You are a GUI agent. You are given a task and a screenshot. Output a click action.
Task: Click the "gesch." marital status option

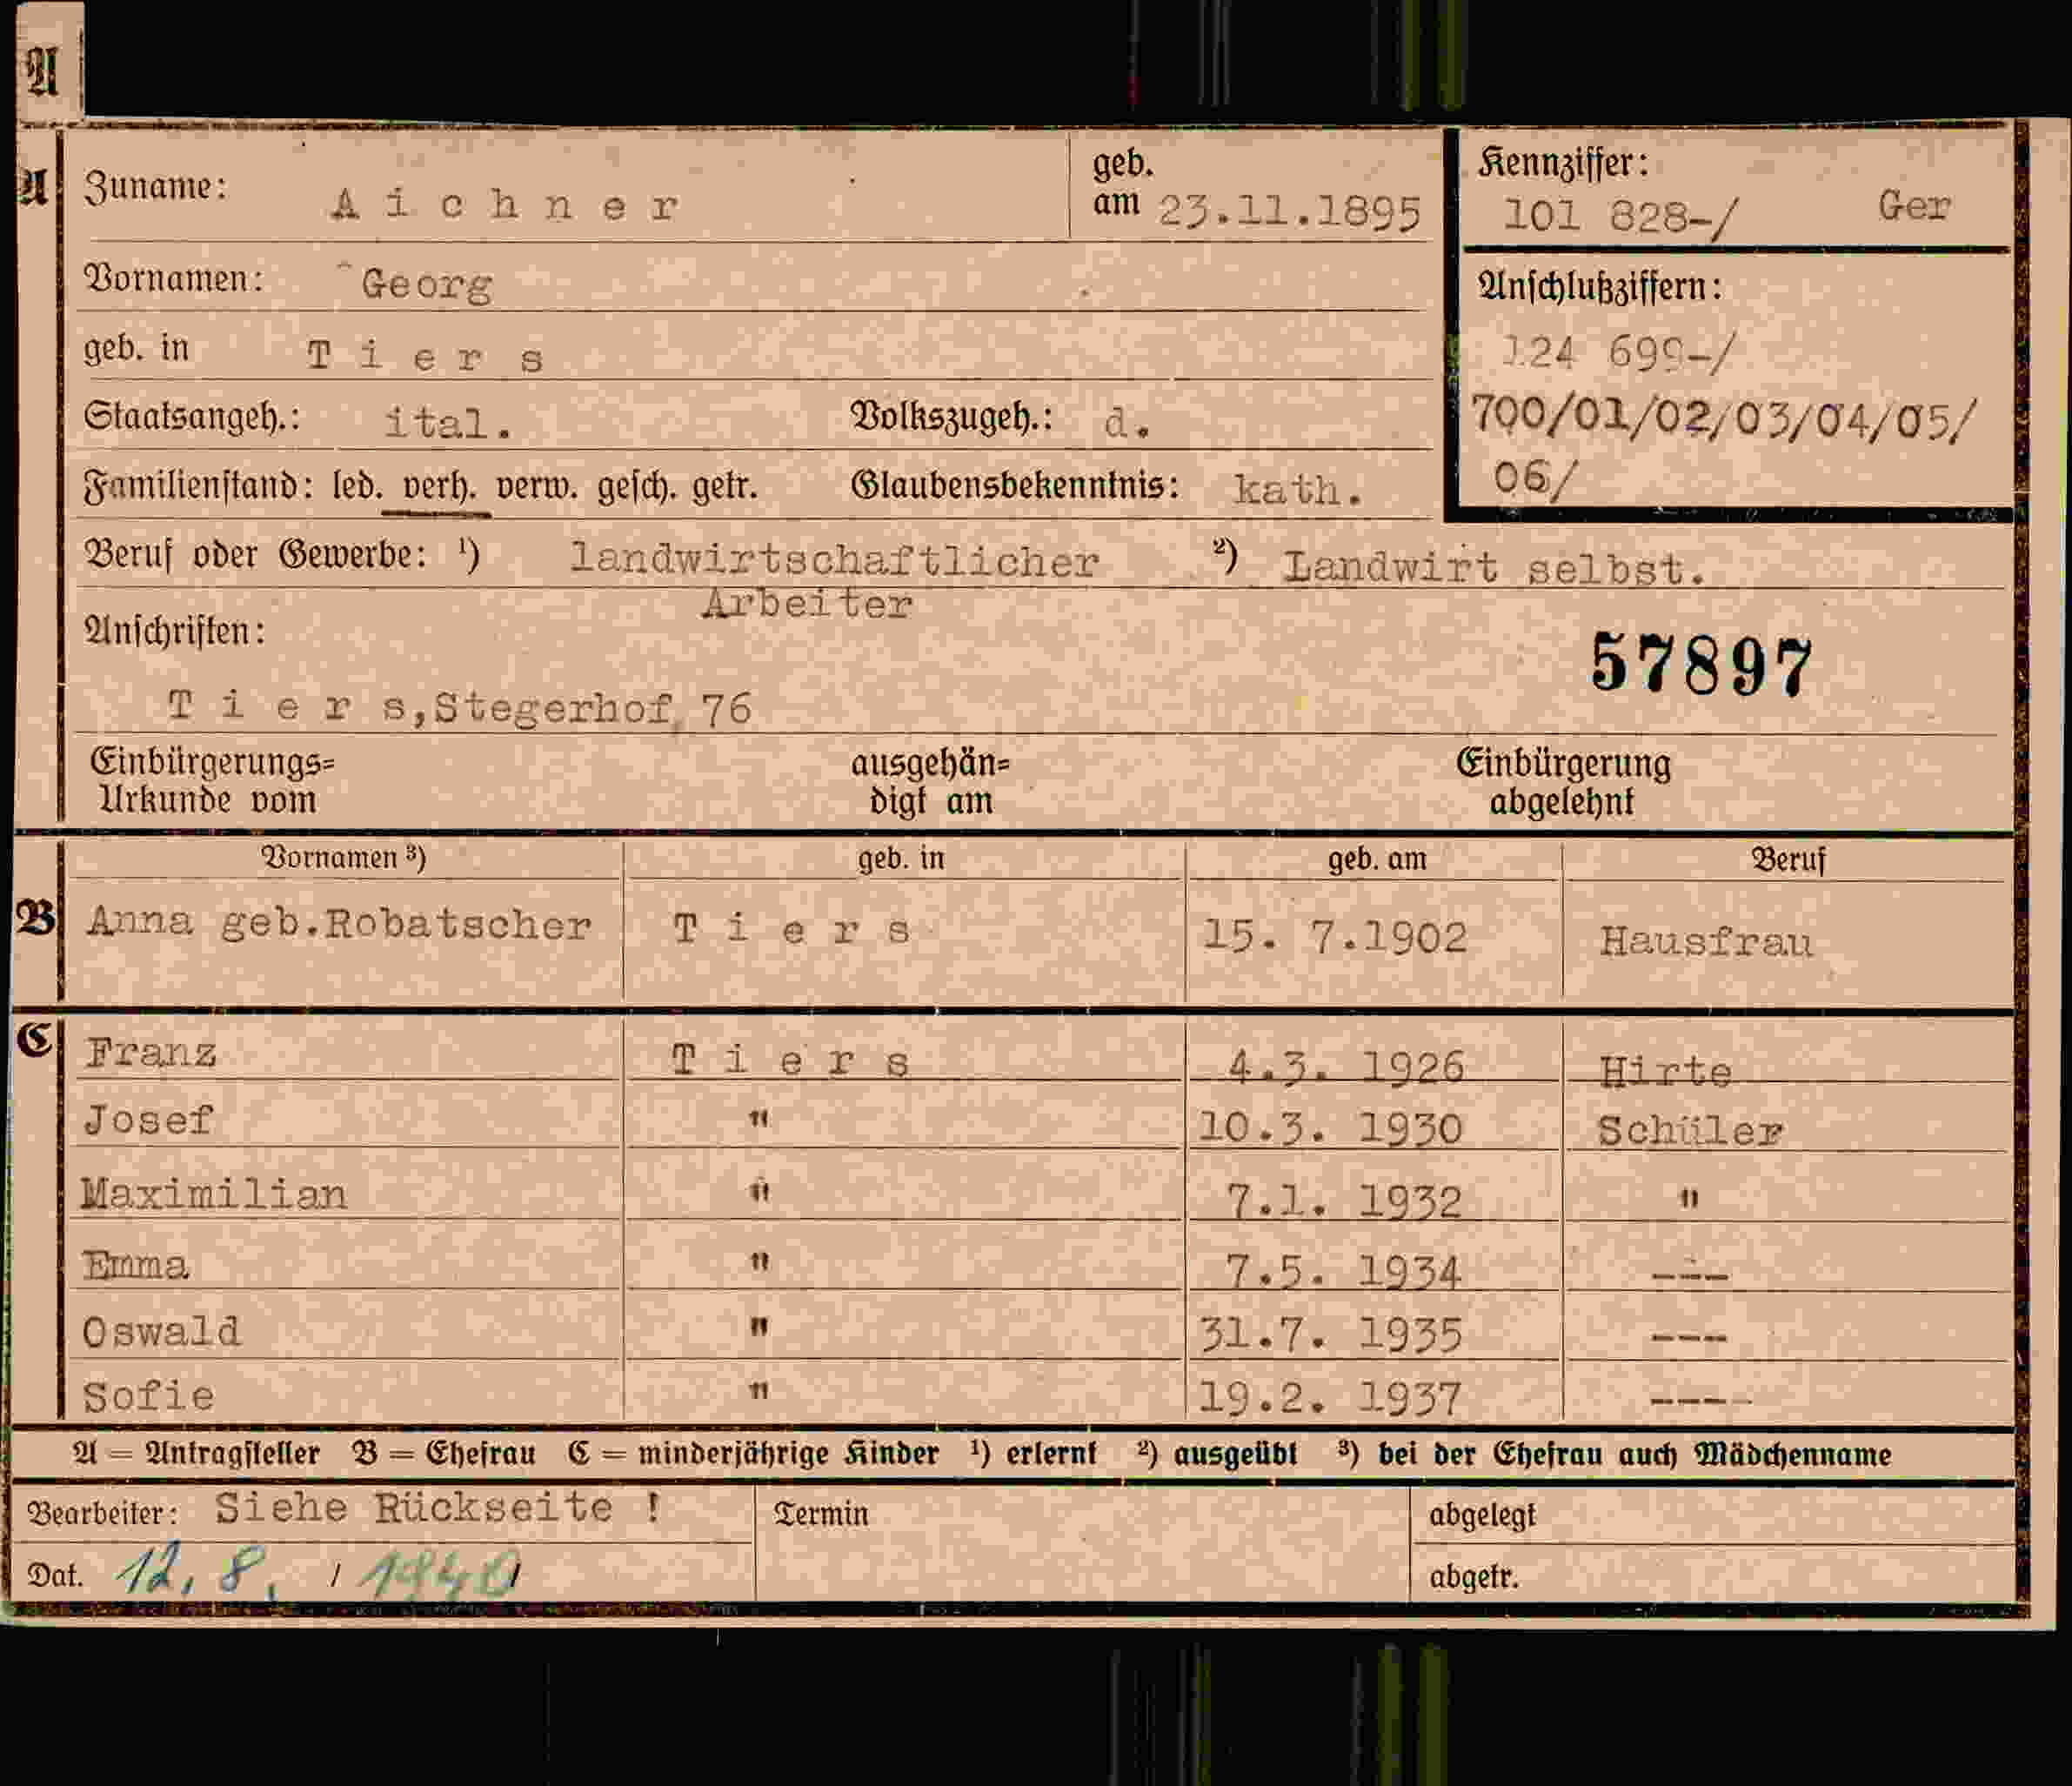point(638,487)
